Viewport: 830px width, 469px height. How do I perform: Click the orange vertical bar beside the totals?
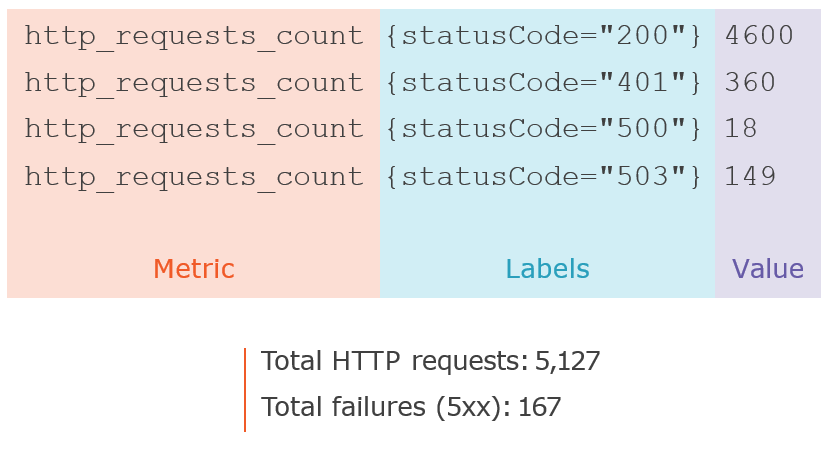coord(245,390)
